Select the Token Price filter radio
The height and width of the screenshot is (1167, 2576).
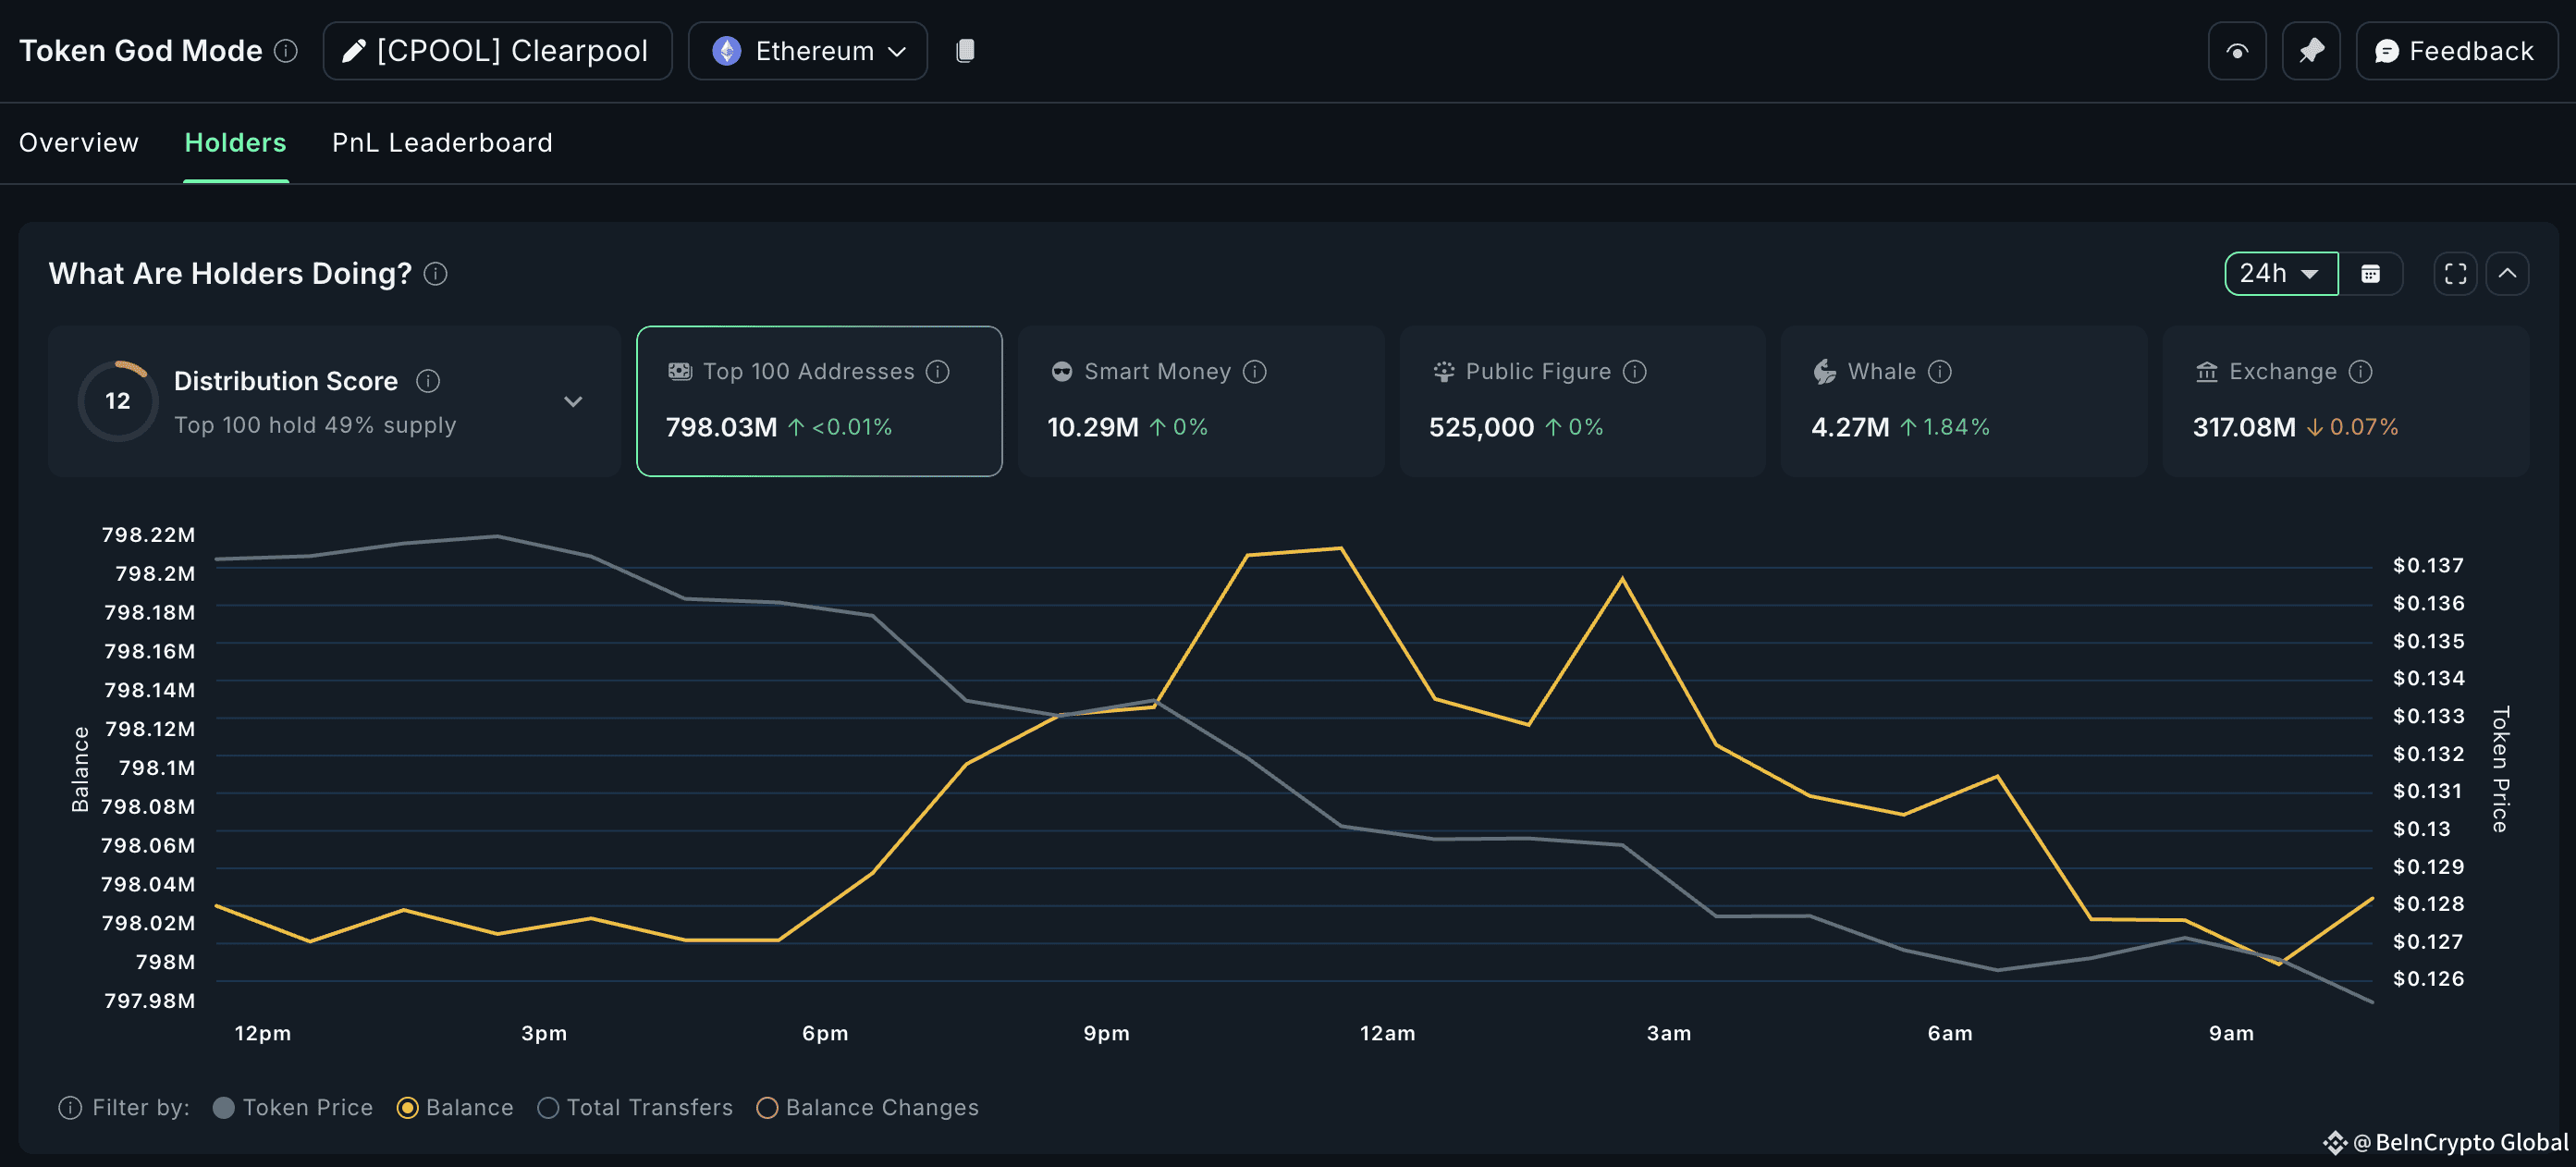click(224, 1108)
